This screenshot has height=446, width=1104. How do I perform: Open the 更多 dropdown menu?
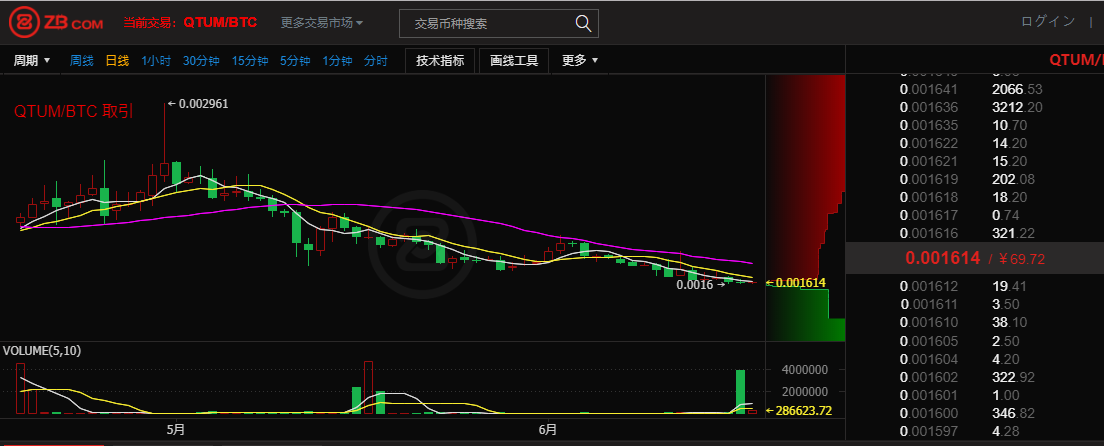pyautogui.click(x=580, y=61)
